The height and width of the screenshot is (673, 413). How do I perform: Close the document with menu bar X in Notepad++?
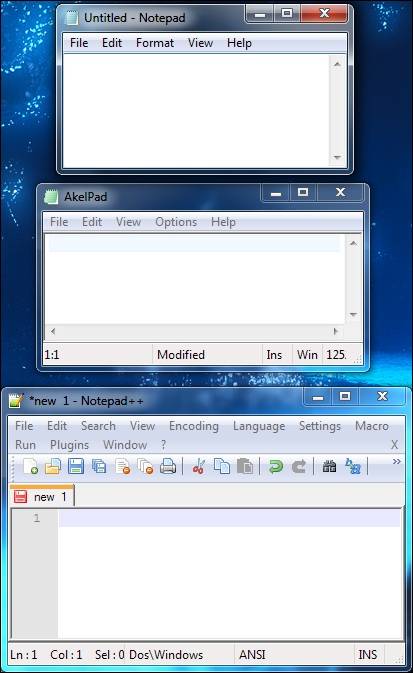pos(394,445)
